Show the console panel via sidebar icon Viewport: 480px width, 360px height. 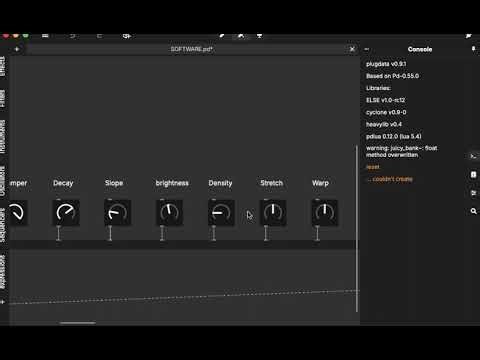click(473, 156)
